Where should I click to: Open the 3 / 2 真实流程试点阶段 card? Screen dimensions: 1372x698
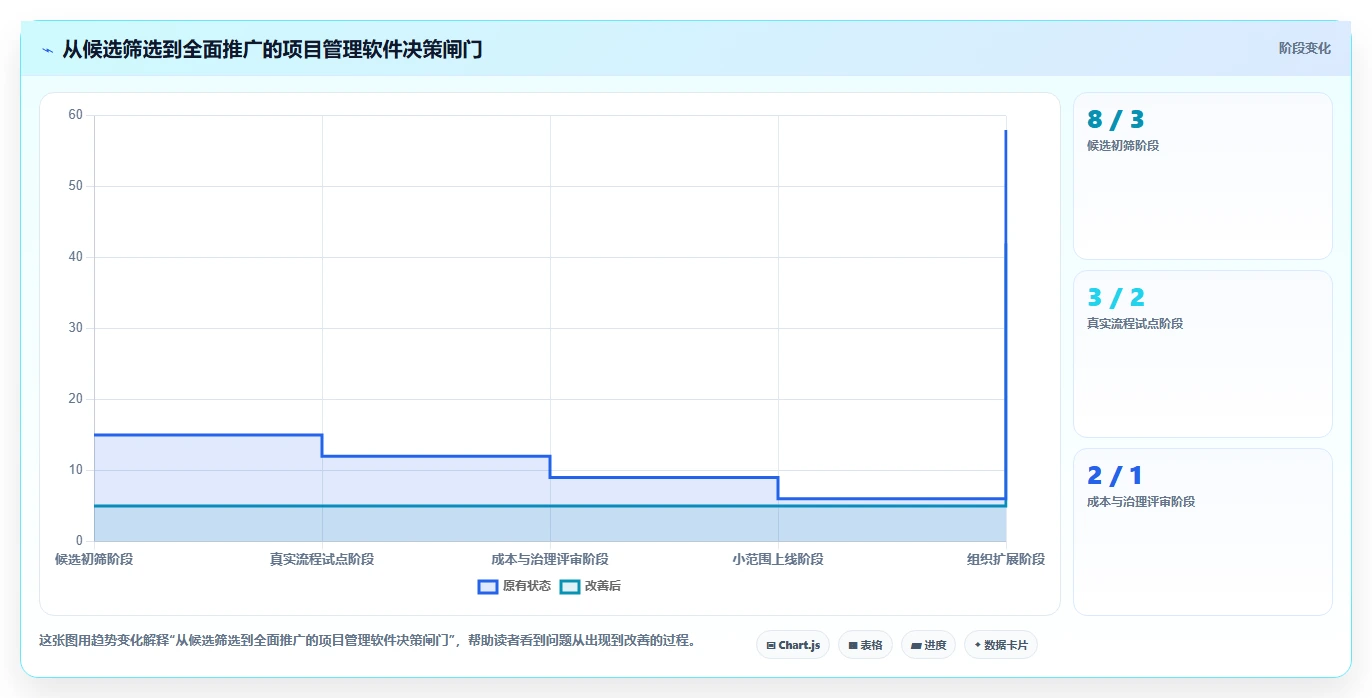click(x=1202, y=354)
